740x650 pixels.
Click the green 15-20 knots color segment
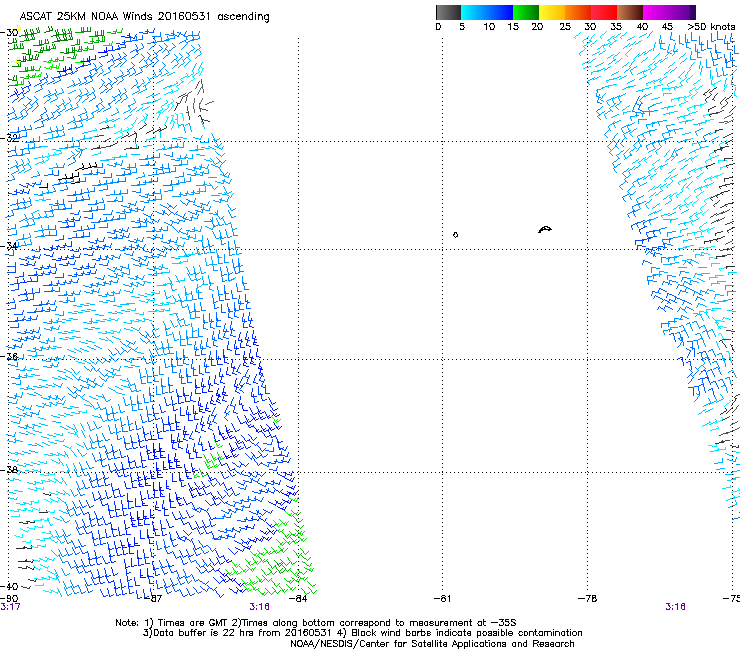(526, 12)
